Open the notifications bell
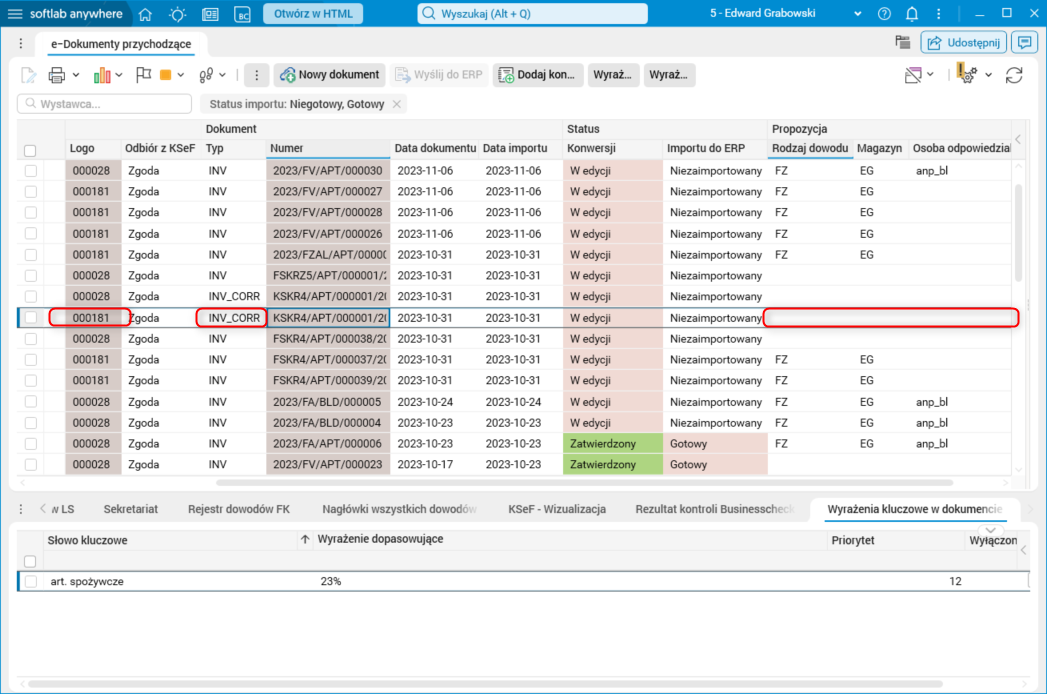This screenshot has height=694, width=1047. 912,14
